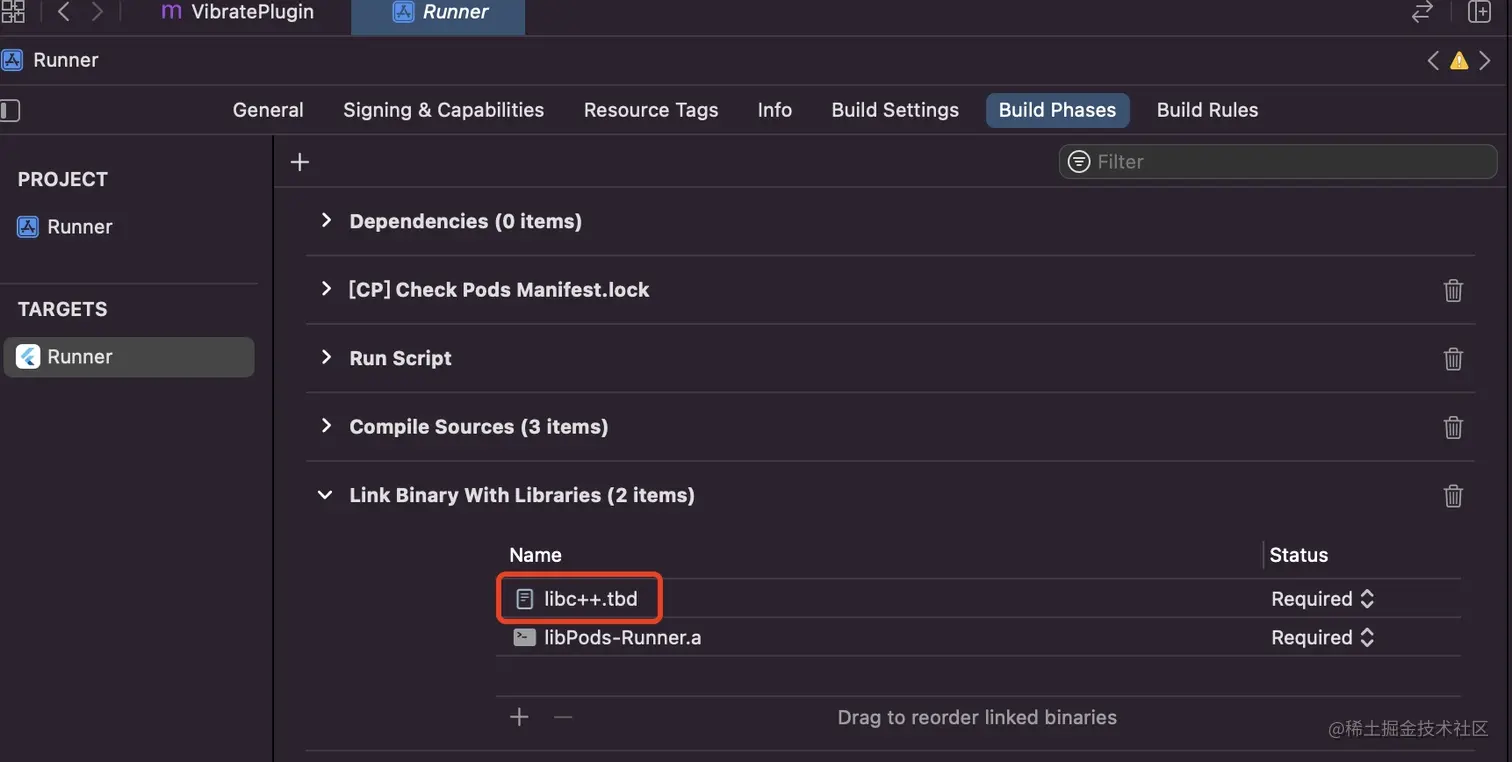
Task: Delete the Check Pods Manifest.lock phase
Action: click(x=1453, y=290)
